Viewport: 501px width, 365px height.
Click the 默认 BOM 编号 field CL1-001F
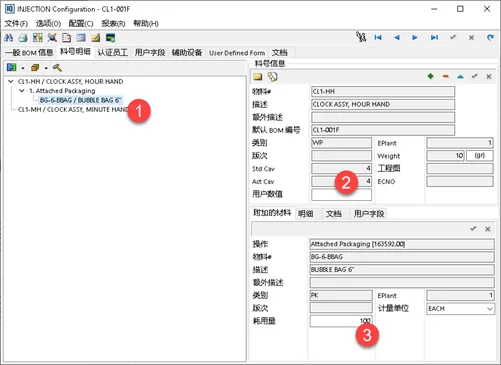click(383, 130)
